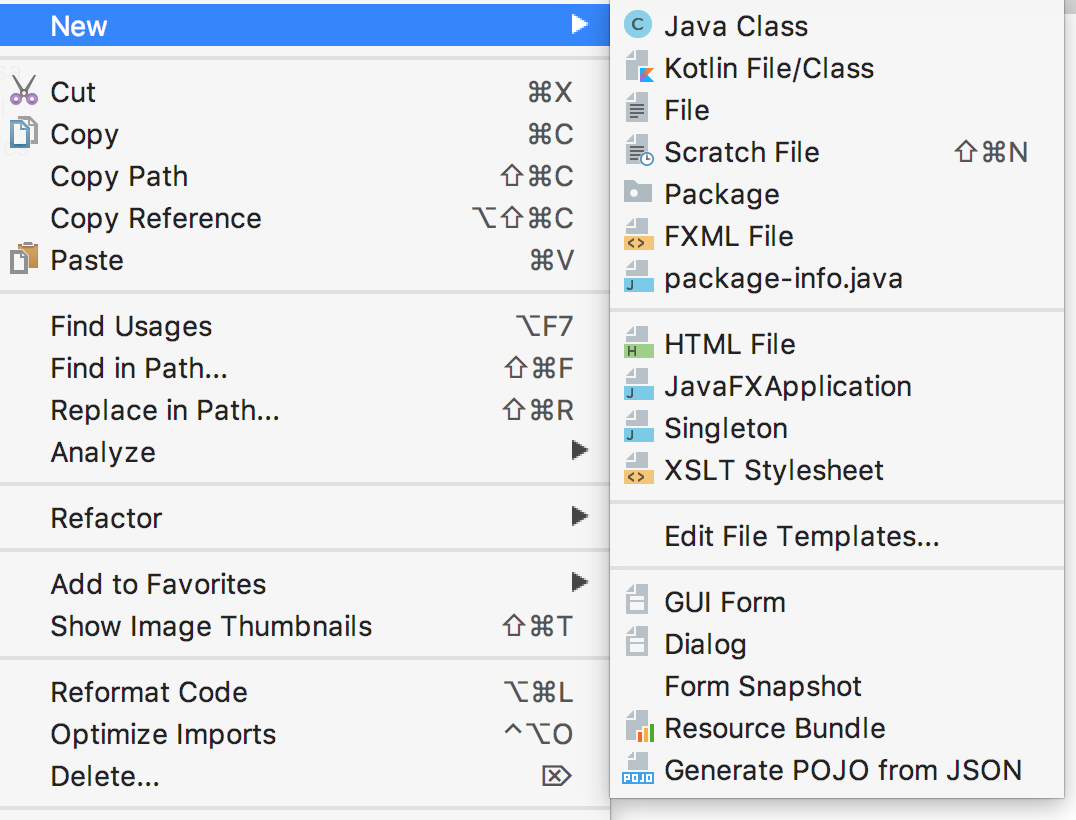Click the POJO generator icon
This screenshot has height=820, width=1076.
[638, 769]
